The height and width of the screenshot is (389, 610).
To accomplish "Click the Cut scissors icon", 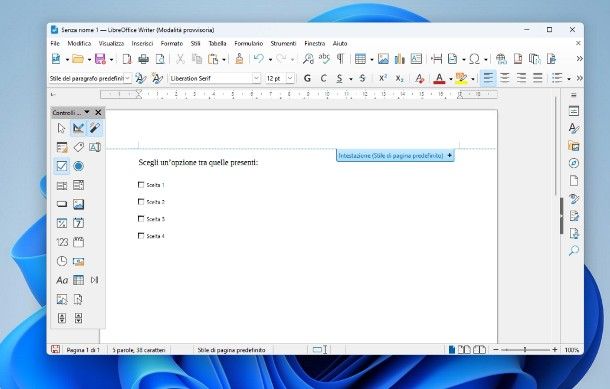I will click(x=180, y=59).
